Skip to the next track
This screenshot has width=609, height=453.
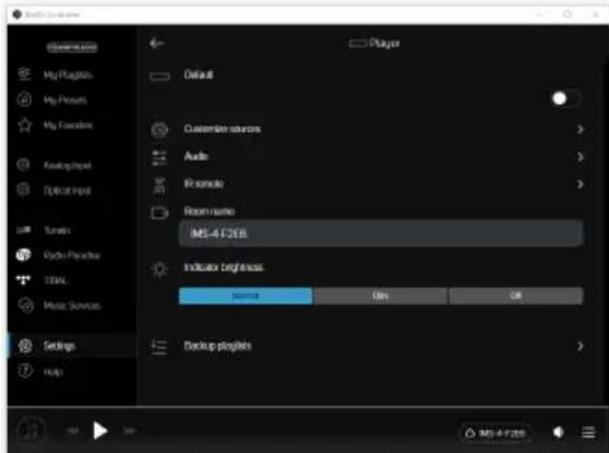tap(129, 430)
